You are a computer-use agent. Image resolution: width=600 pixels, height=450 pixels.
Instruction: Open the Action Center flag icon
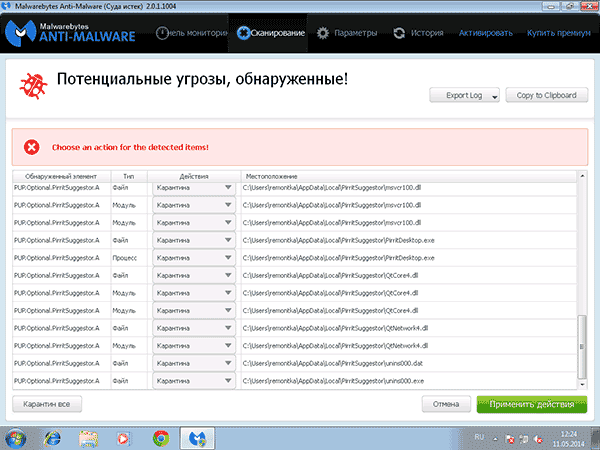510,439
